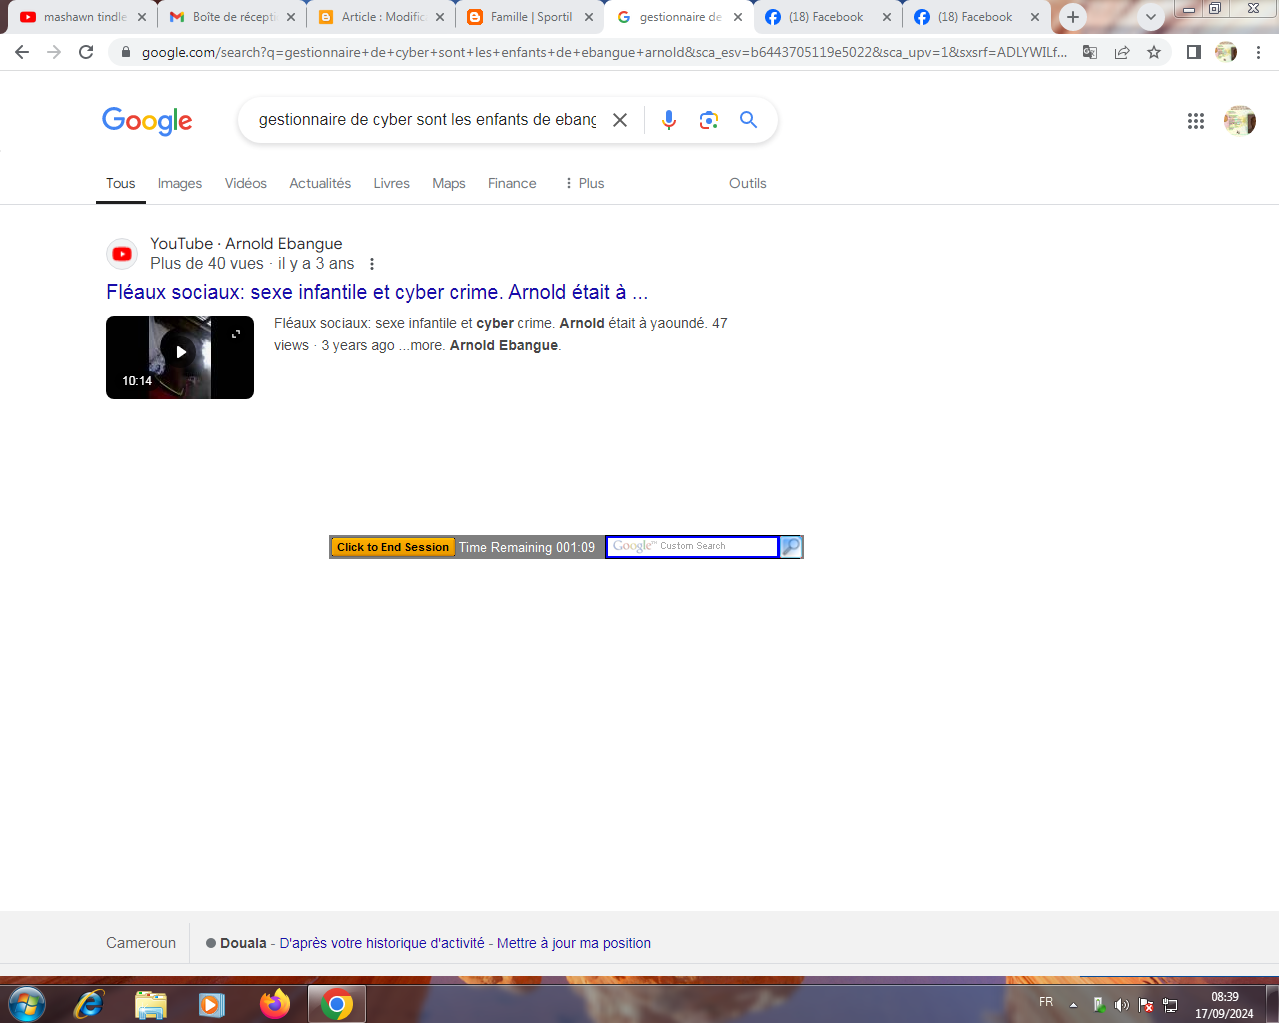The width and height of the screenshot is (1279, 1023).
Task: Open tab search dropdown arrow
Action: 1151,17
